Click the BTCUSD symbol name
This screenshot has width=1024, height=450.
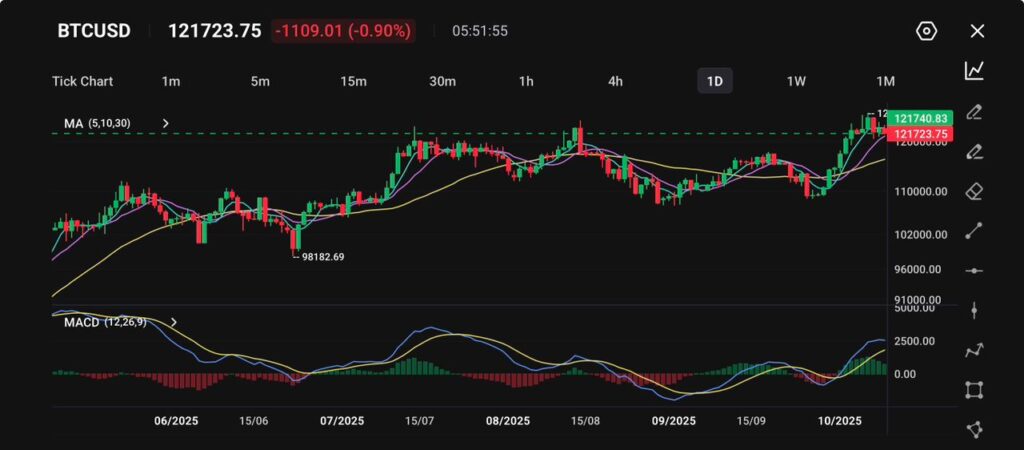(x=93, y=31)
